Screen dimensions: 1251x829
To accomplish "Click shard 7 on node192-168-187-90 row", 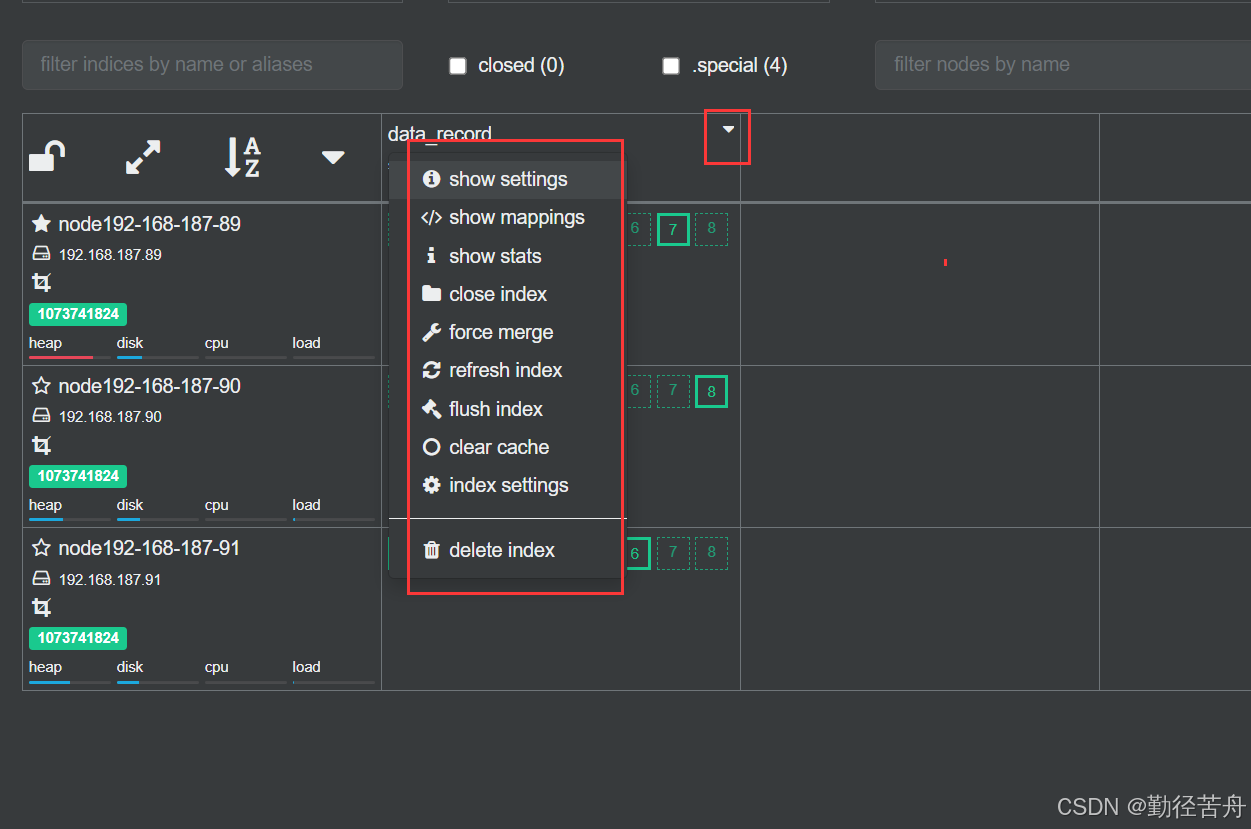I will point(673,391).
